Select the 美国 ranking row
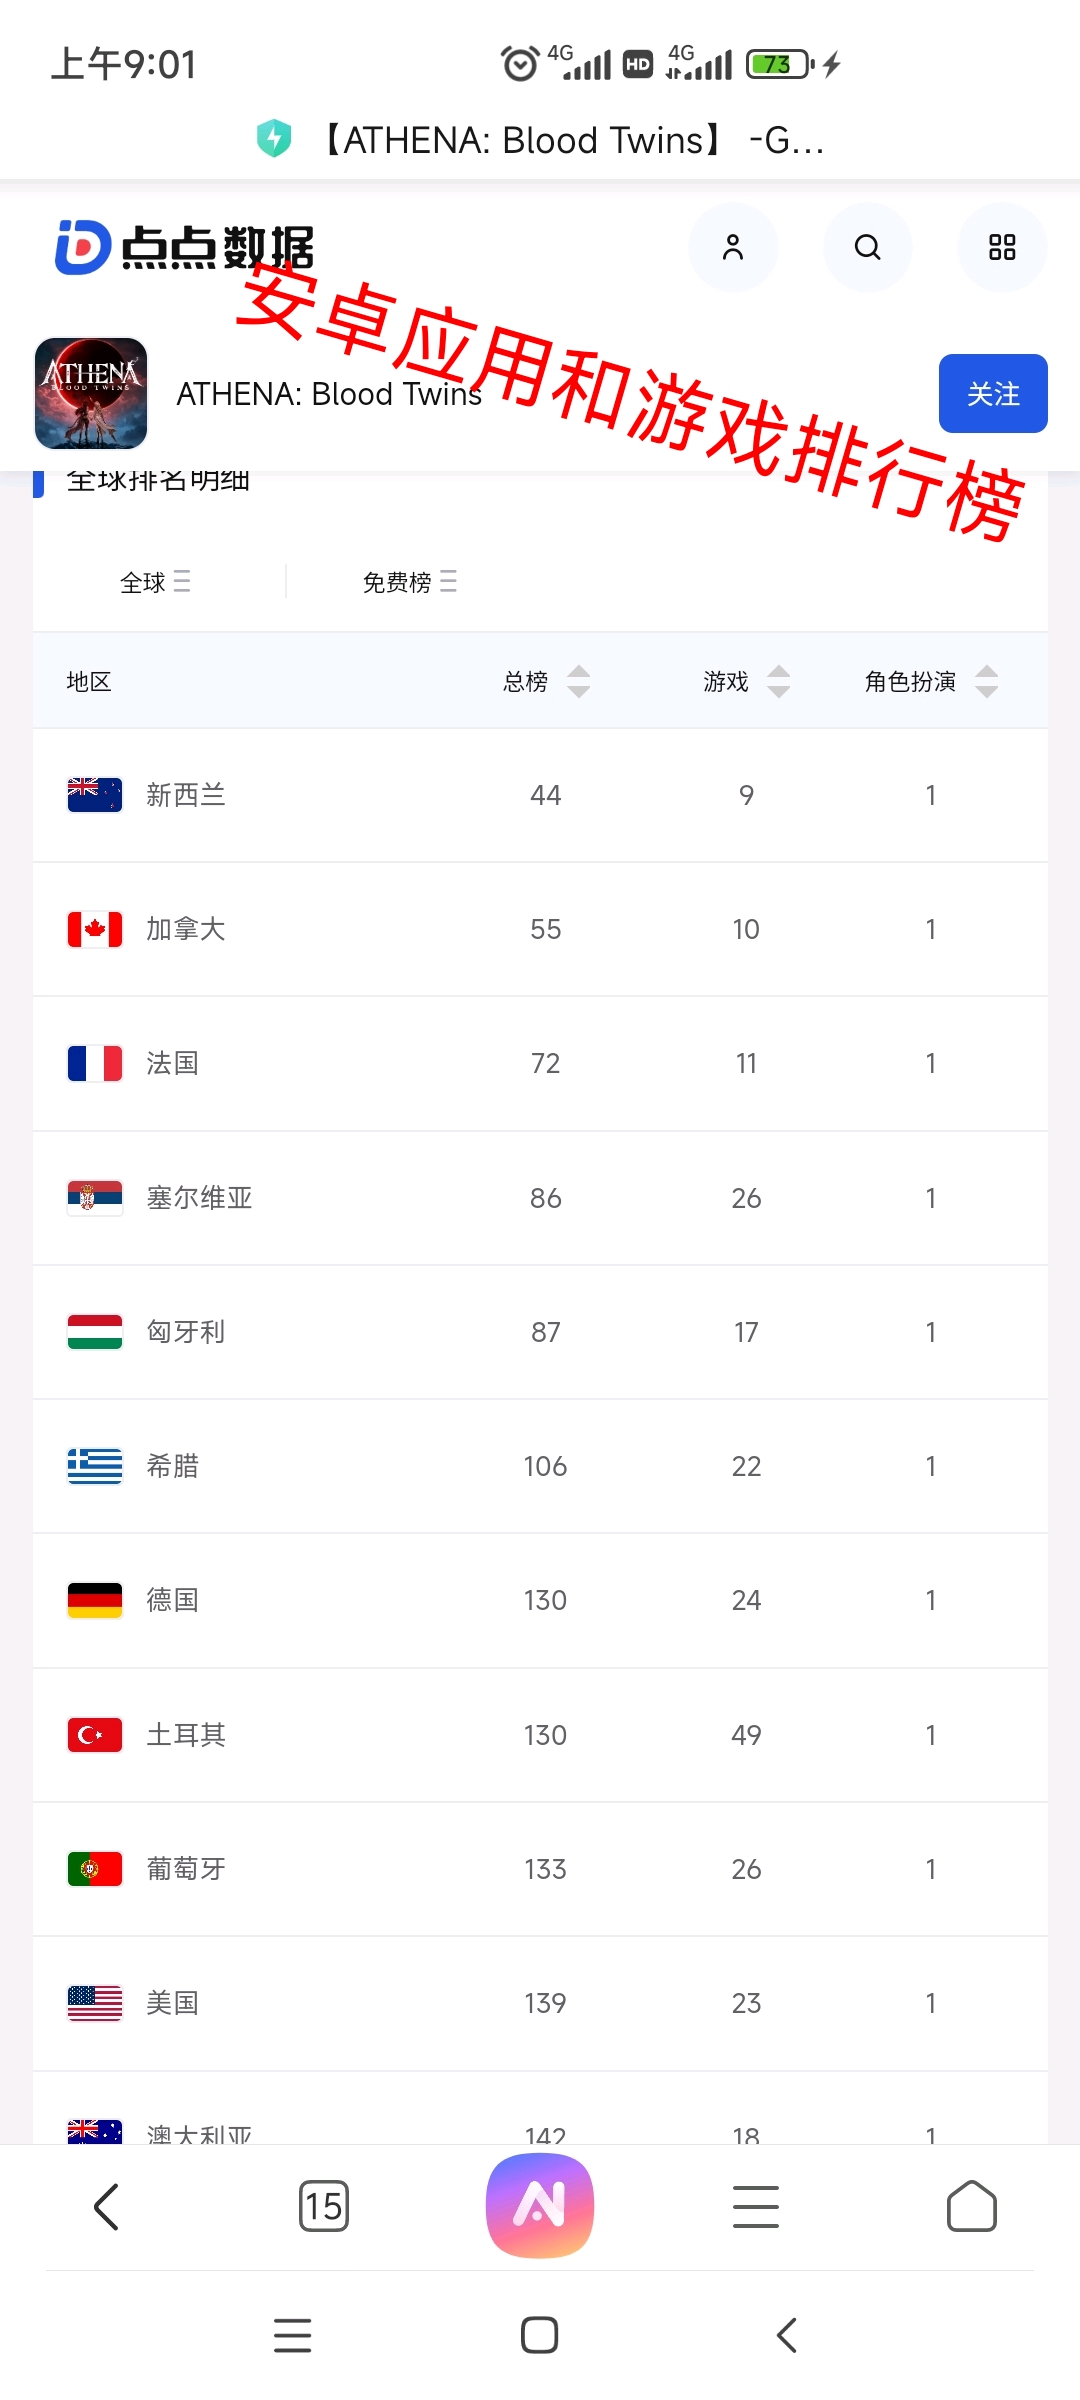Screen dimensions: 1080x2400 pos(540,2003)
